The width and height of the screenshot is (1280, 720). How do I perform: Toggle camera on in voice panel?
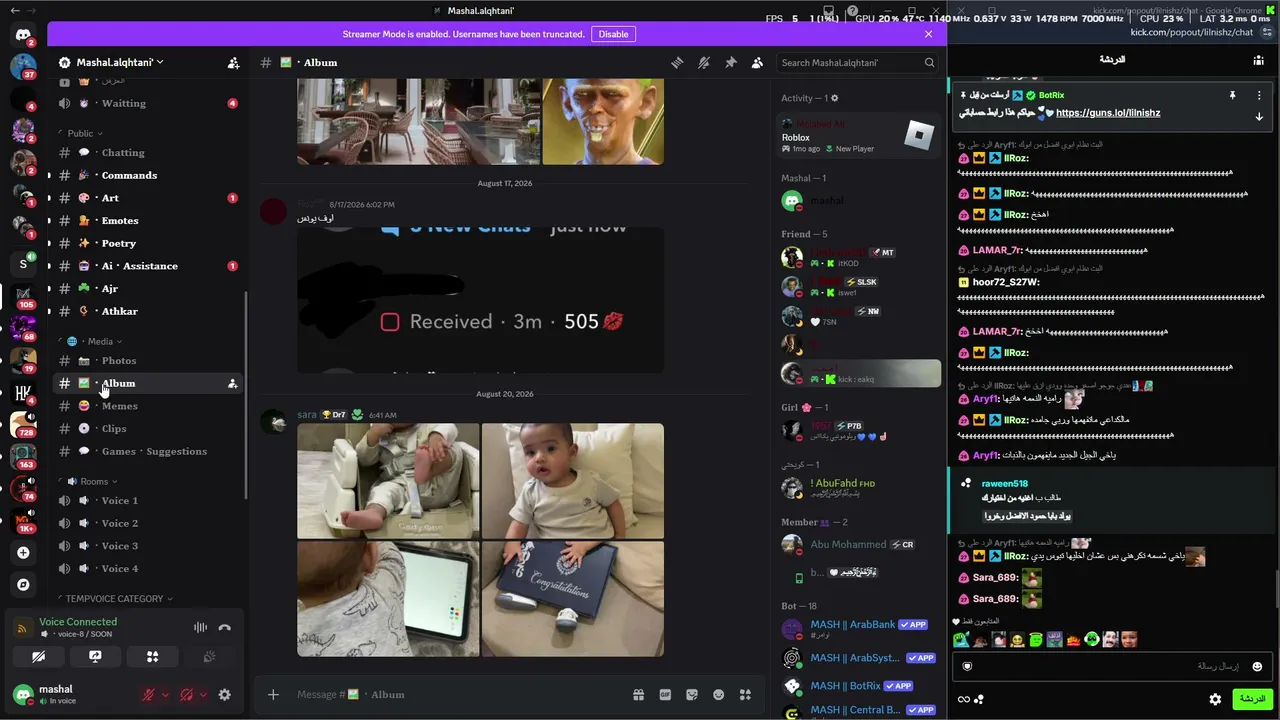coord(38,657)
